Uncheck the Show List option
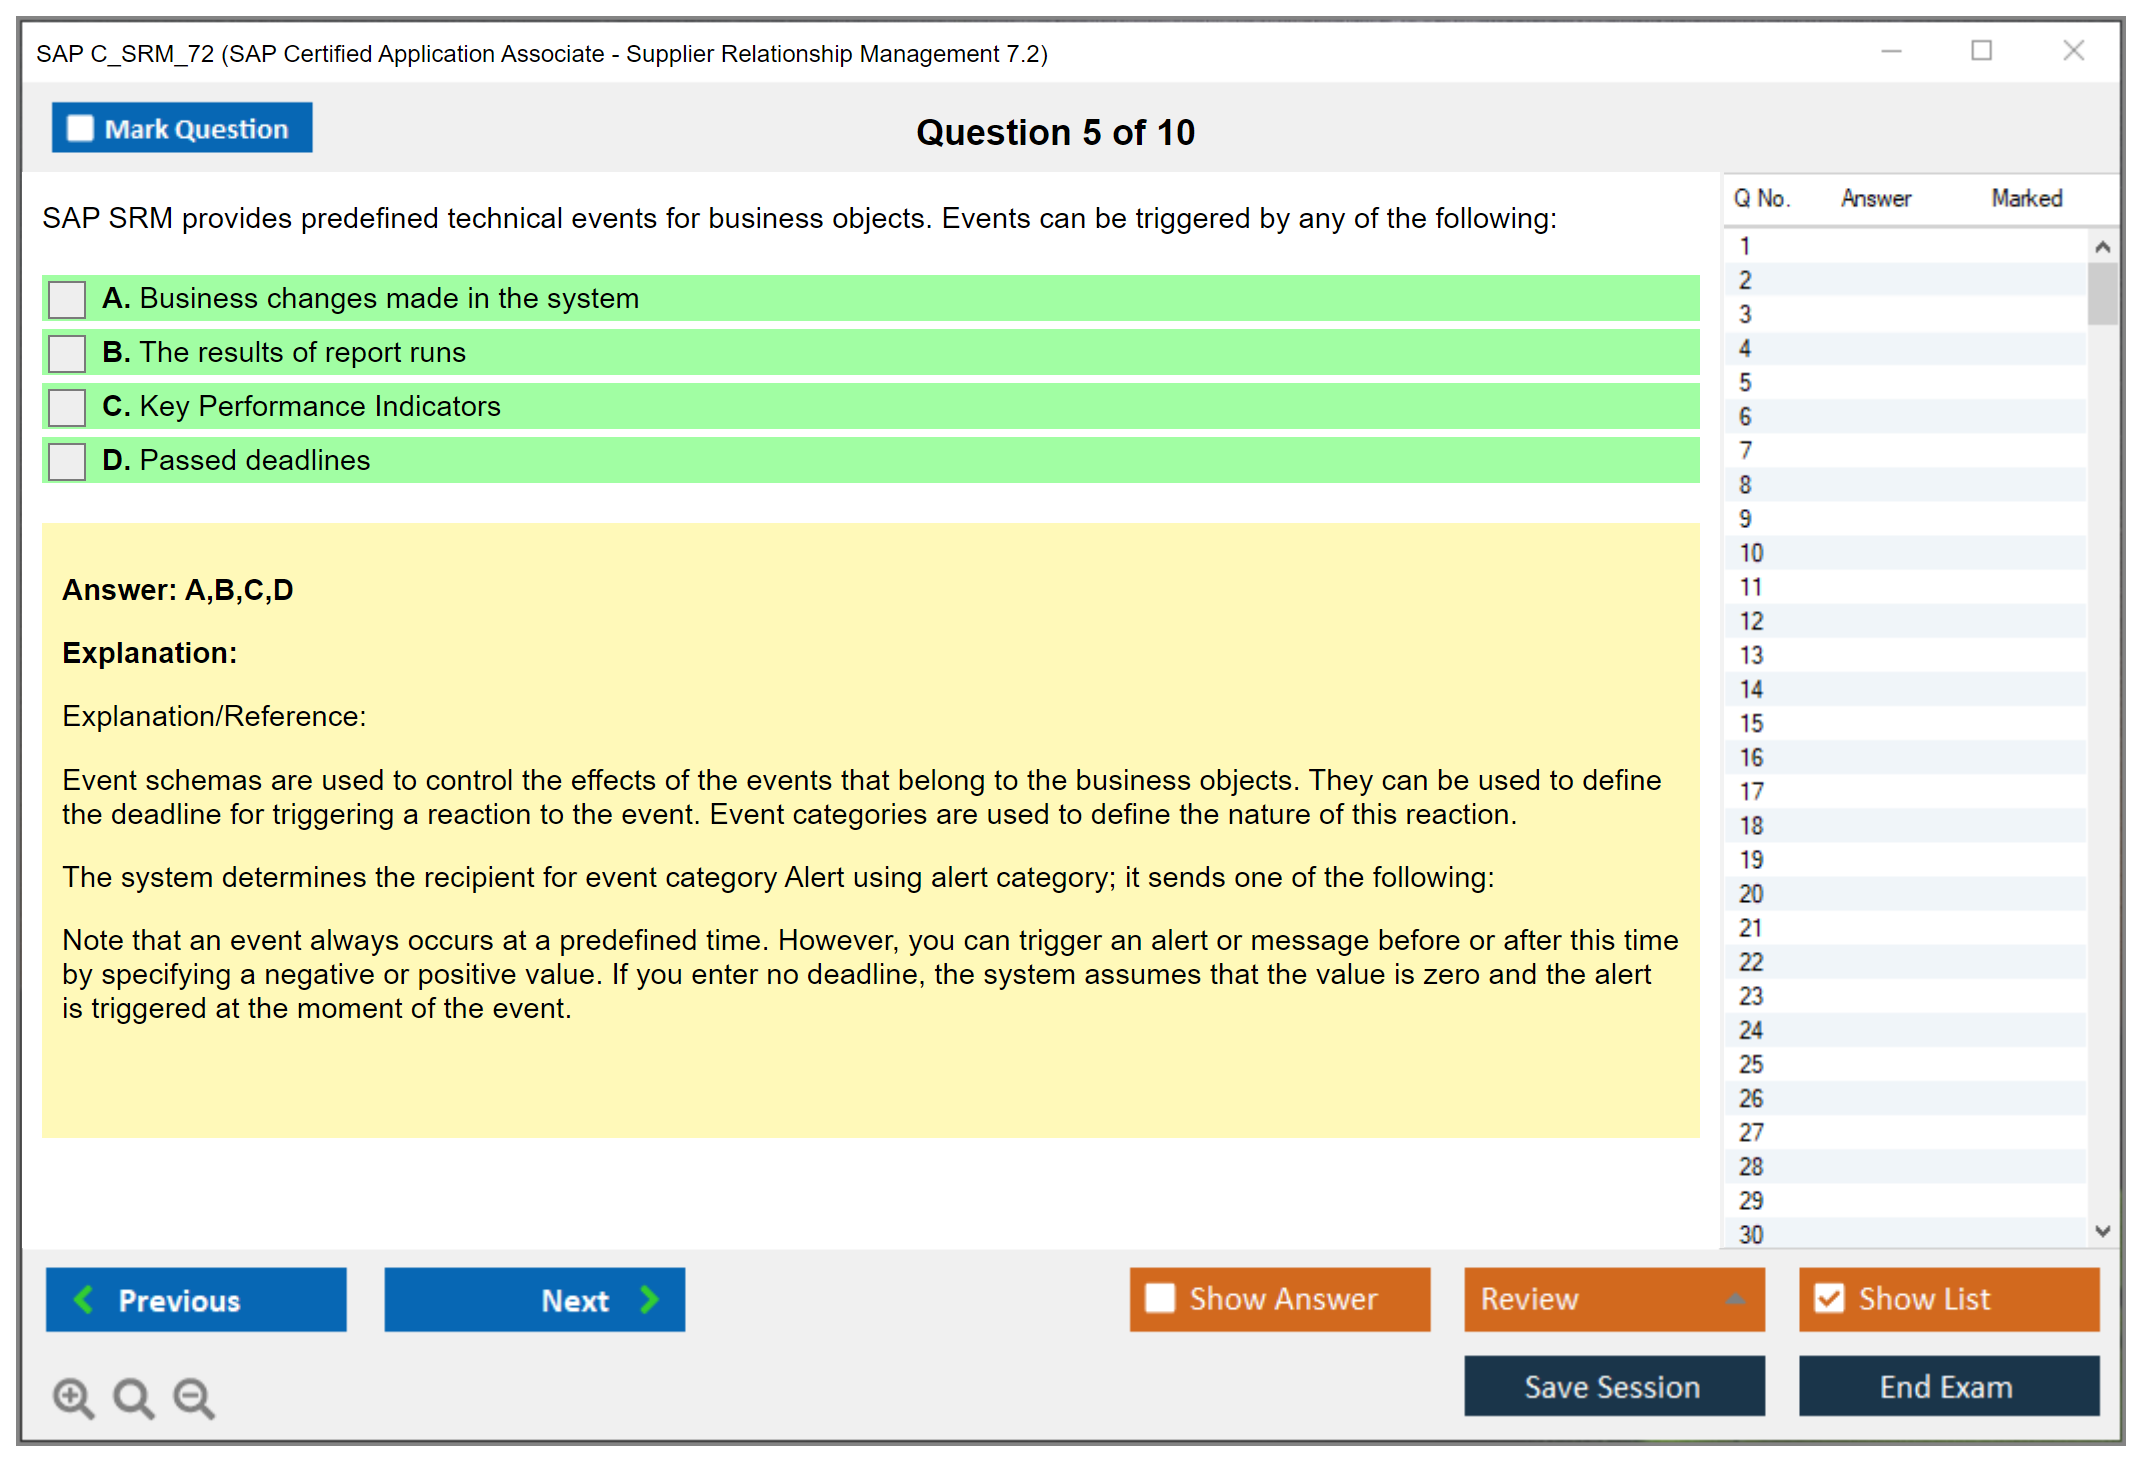The height and width of the screenshot is (1470, 2150). pos(1829,1298)
